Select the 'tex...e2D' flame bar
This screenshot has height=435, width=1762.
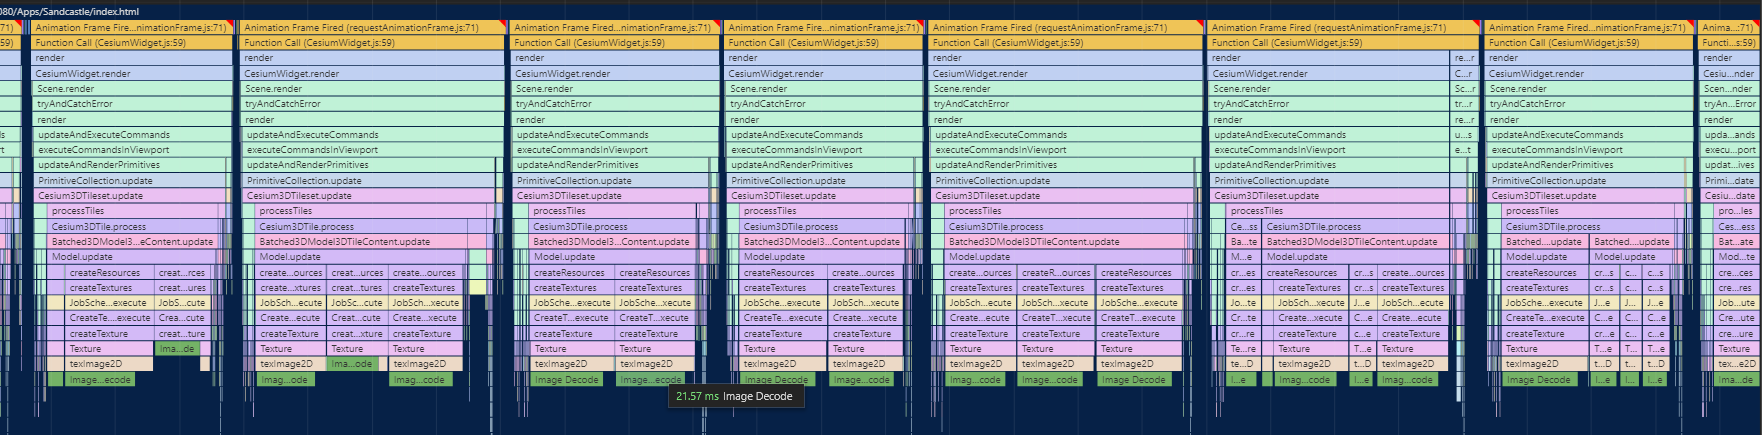click(x=1735, y=364)
